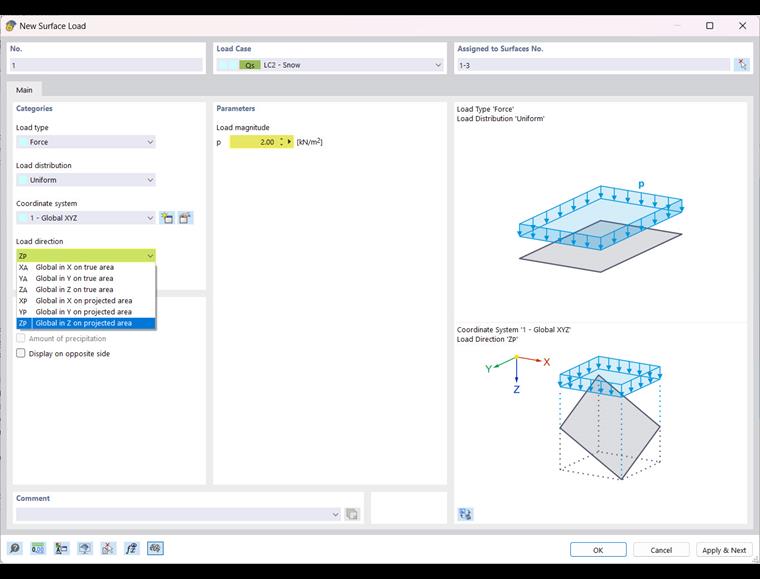Close the New Surface Load dialog
760x579 pixels.
pyautogui.click(x=743, y=26)
